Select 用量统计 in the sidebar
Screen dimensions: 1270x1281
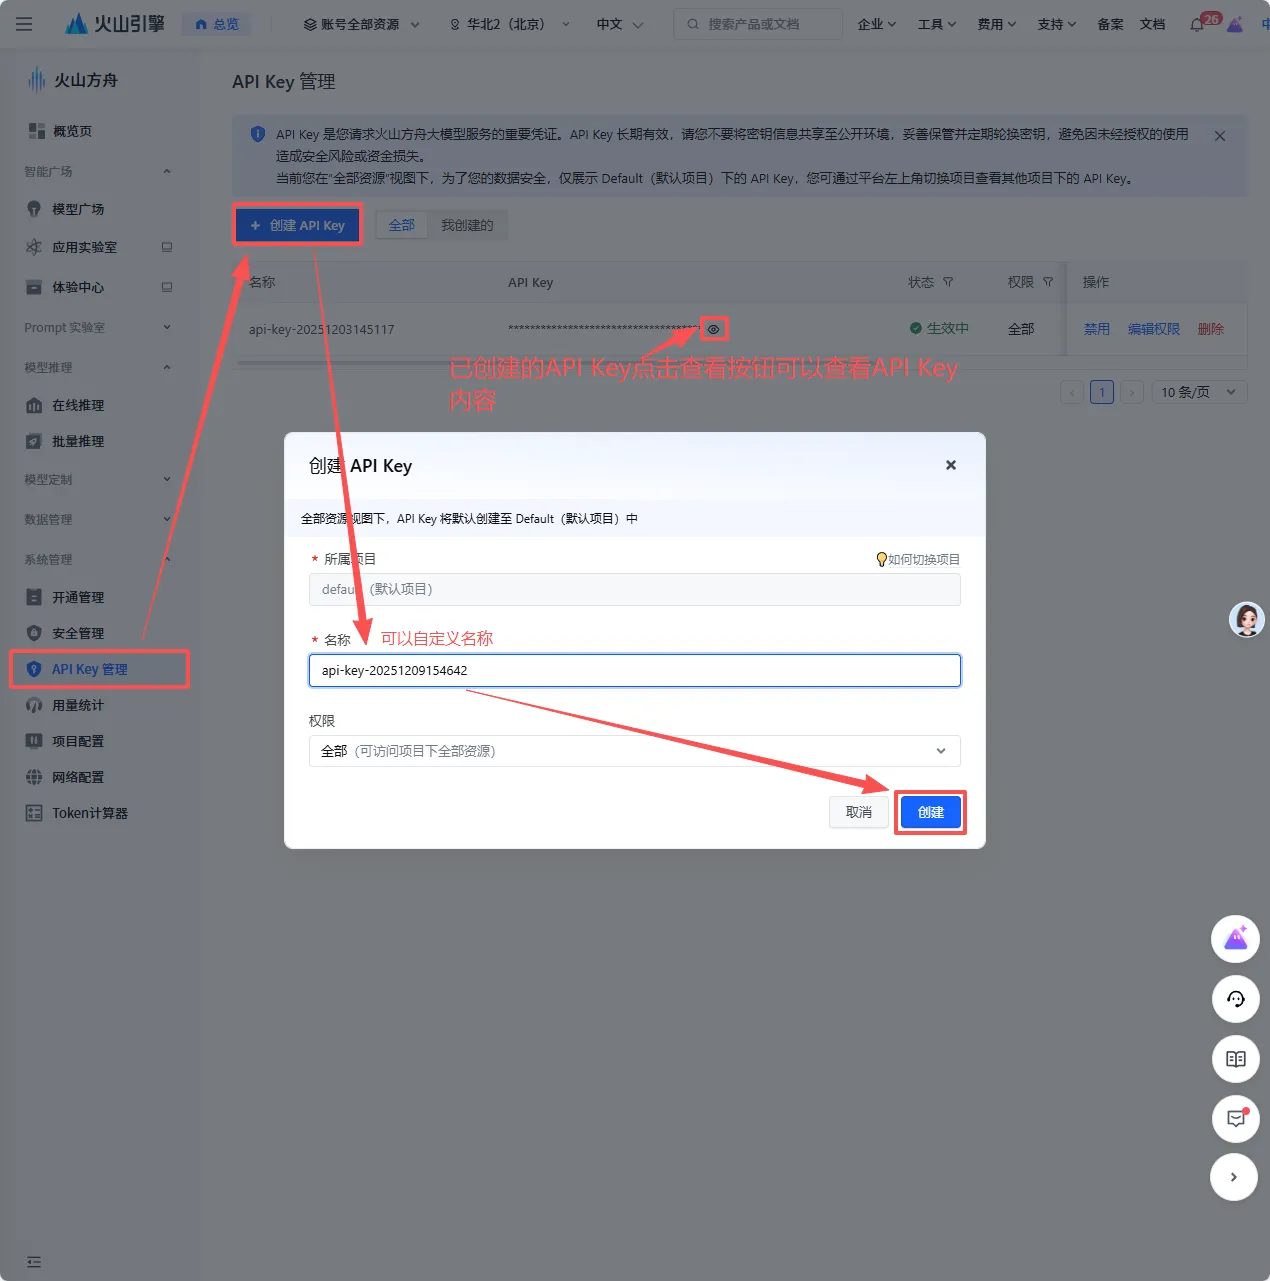pyautogui.click(x=77, y=705)
